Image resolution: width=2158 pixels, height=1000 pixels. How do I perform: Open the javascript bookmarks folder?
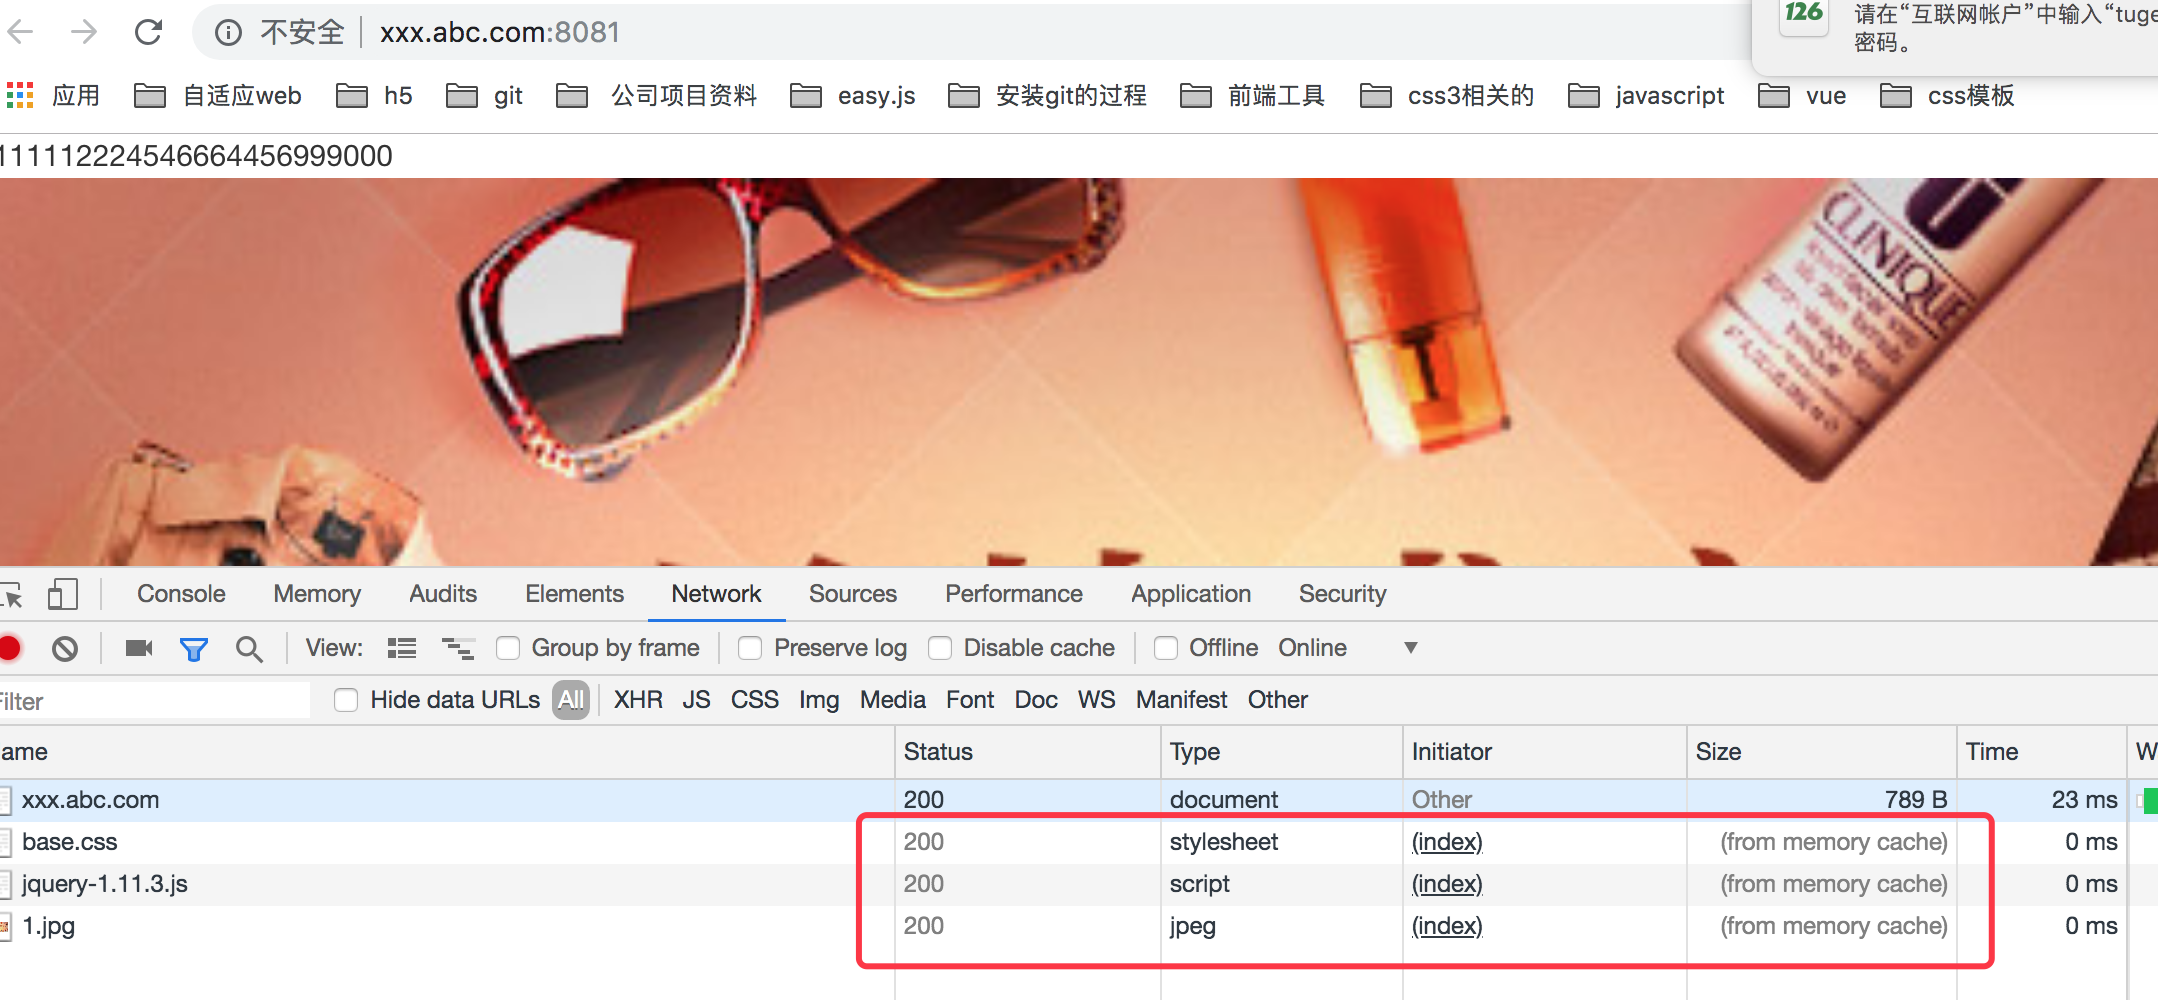pos(1646,96)
